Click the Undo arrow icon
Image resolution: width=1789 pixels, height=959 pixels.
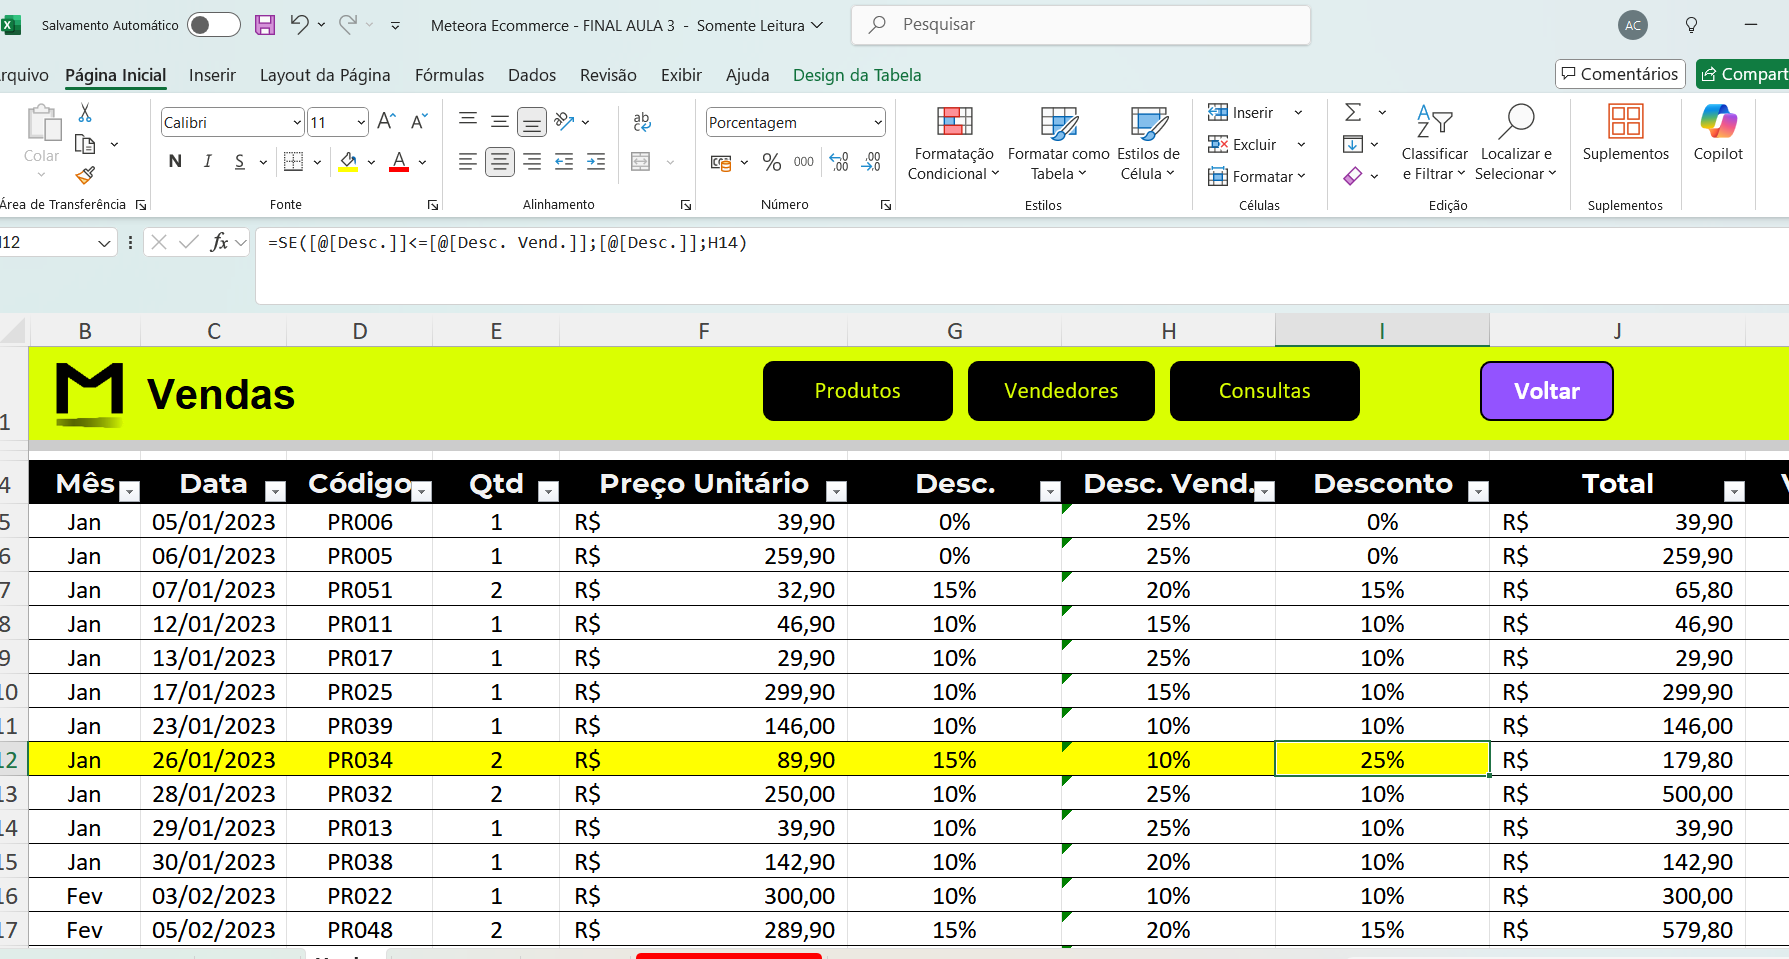pos(299,24)
